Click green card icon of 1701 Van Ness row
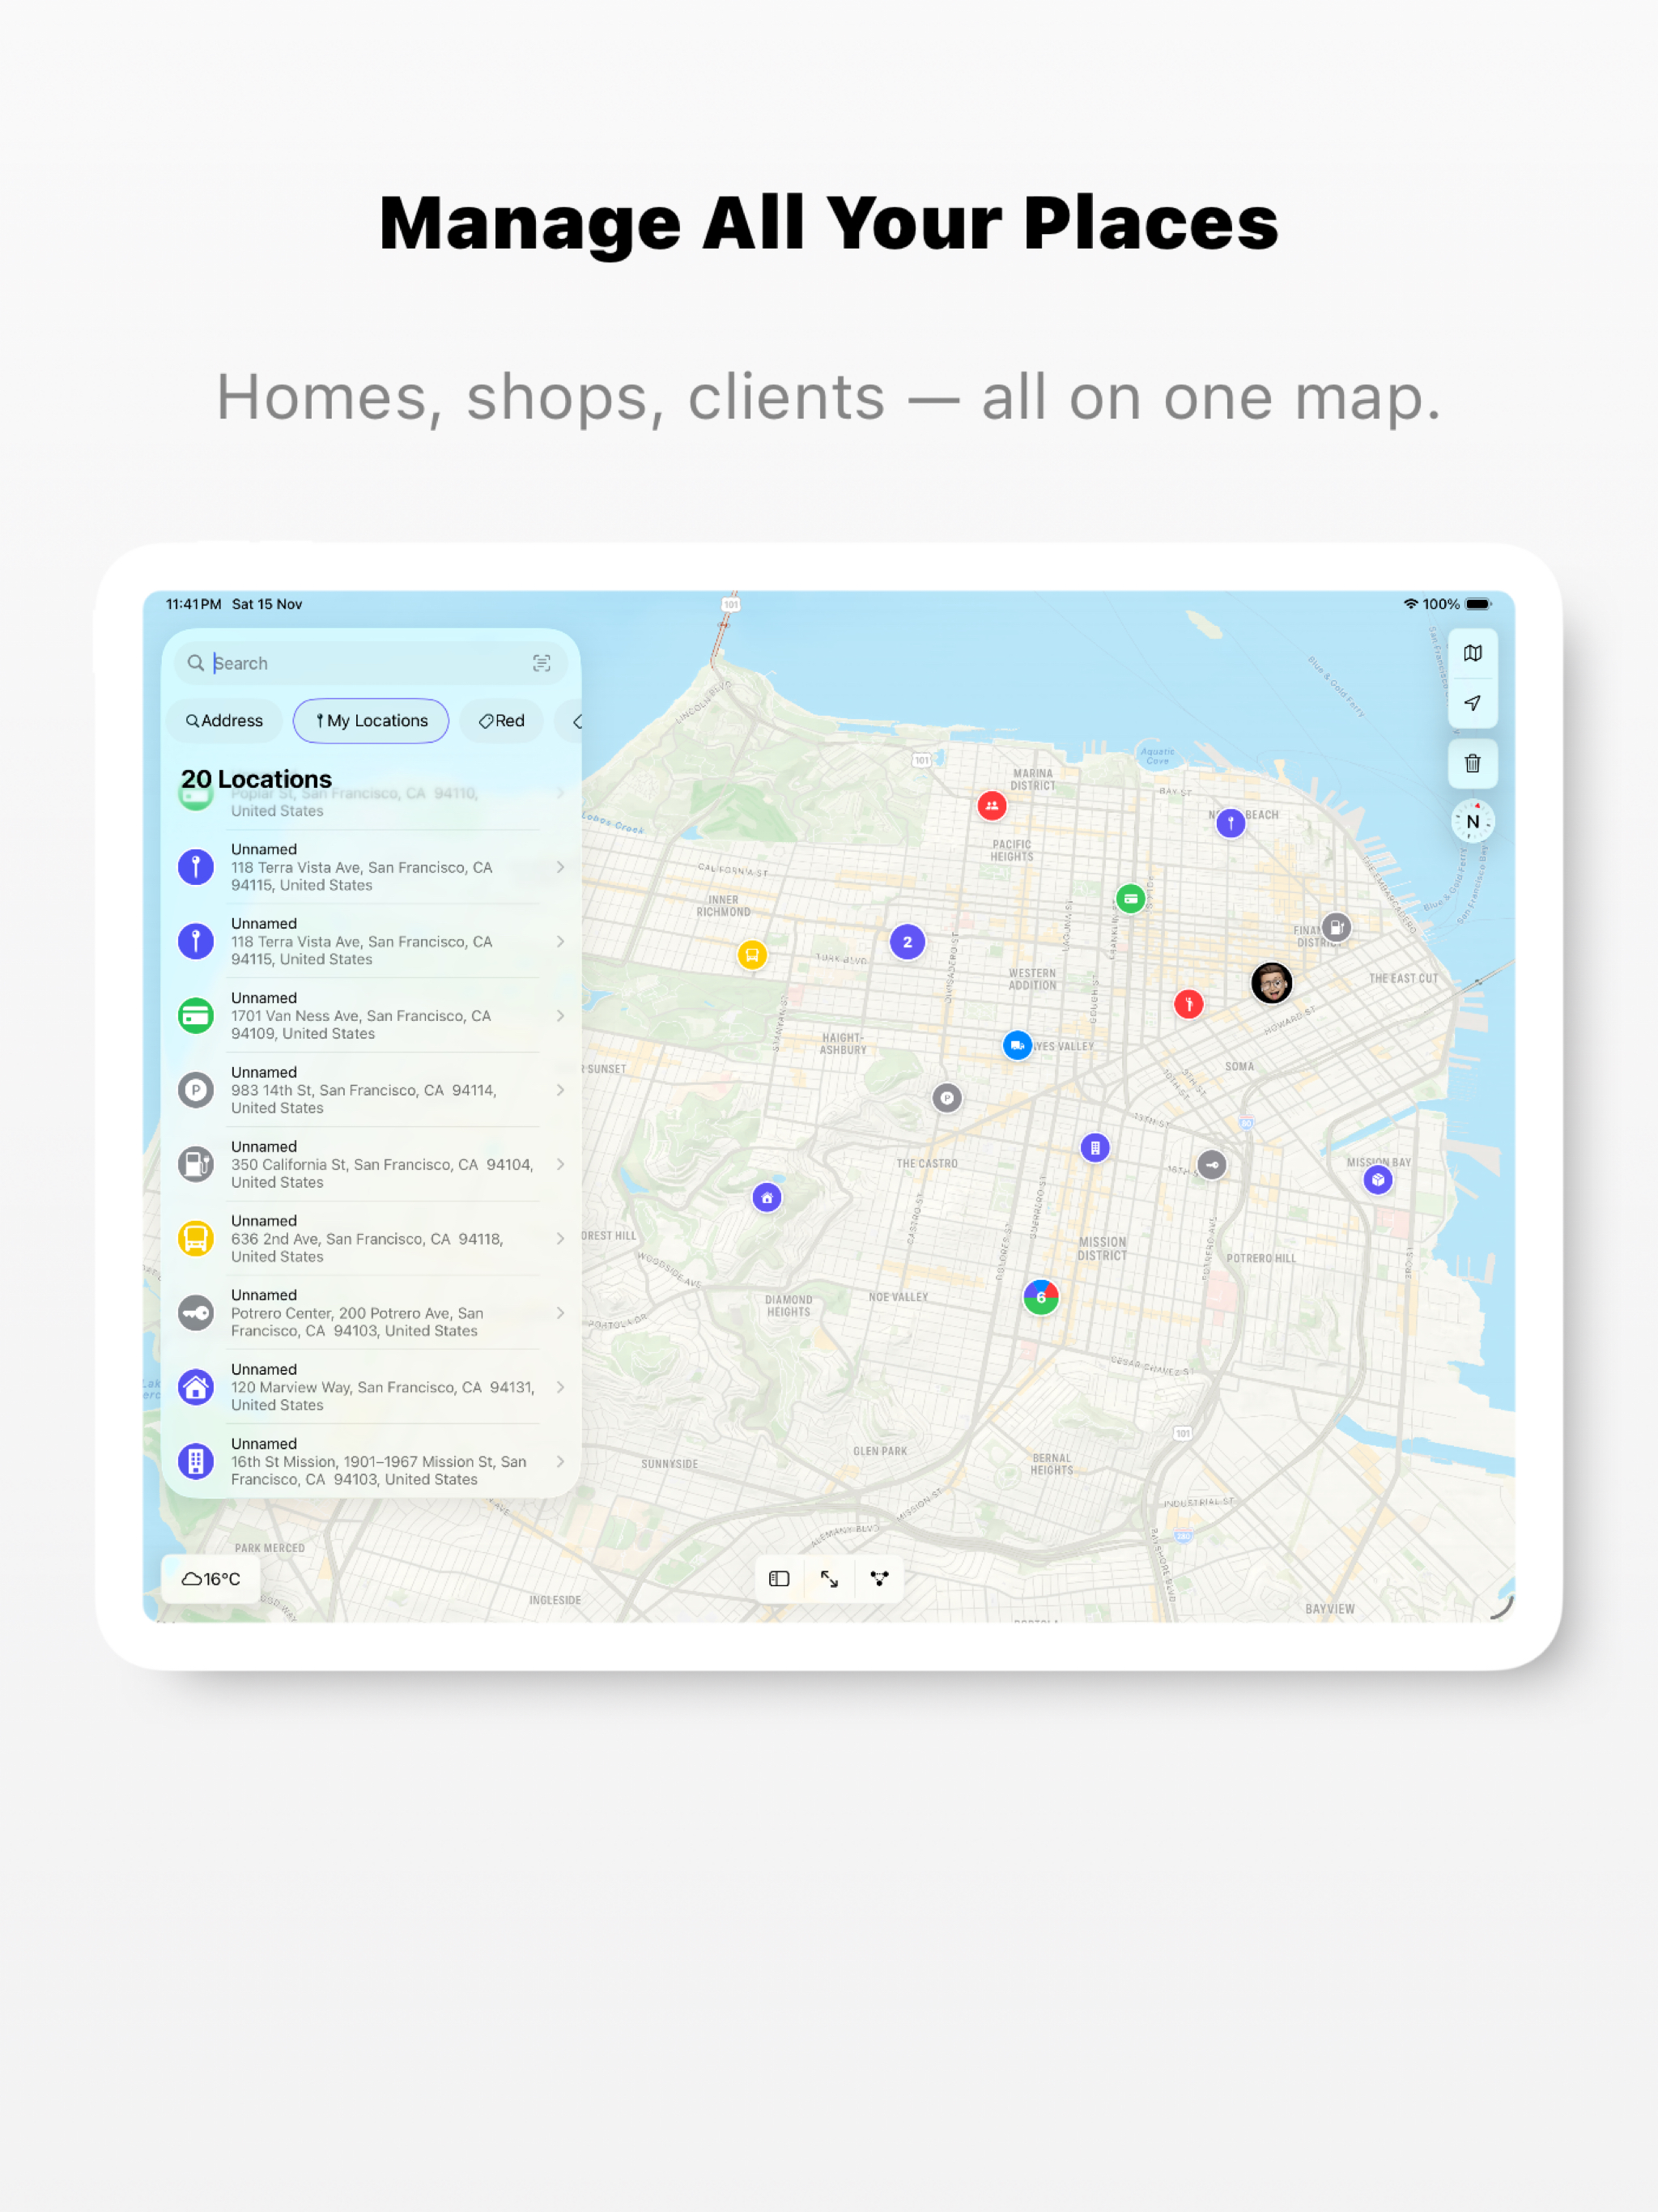The width and height of the screenshot is (1658, 2212). pyautogui.click(x=196, y=1016)
